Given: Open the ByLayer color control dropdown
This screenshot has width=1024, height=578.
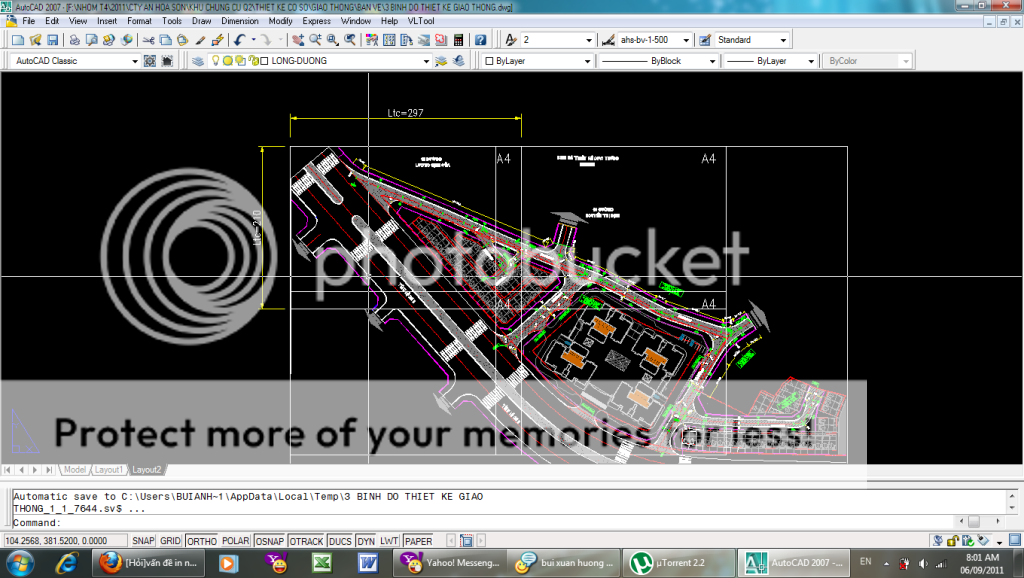Looking at the screenshot, I should coord(587,61).
